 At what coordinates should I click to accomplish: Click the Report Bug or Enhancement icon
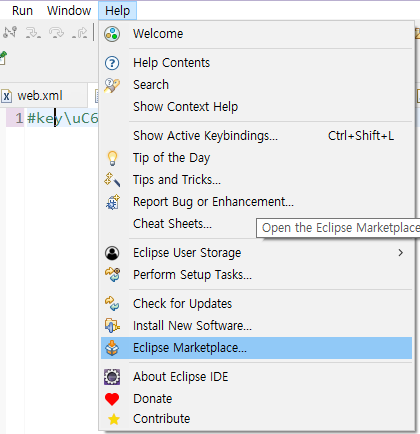[112, 202]
